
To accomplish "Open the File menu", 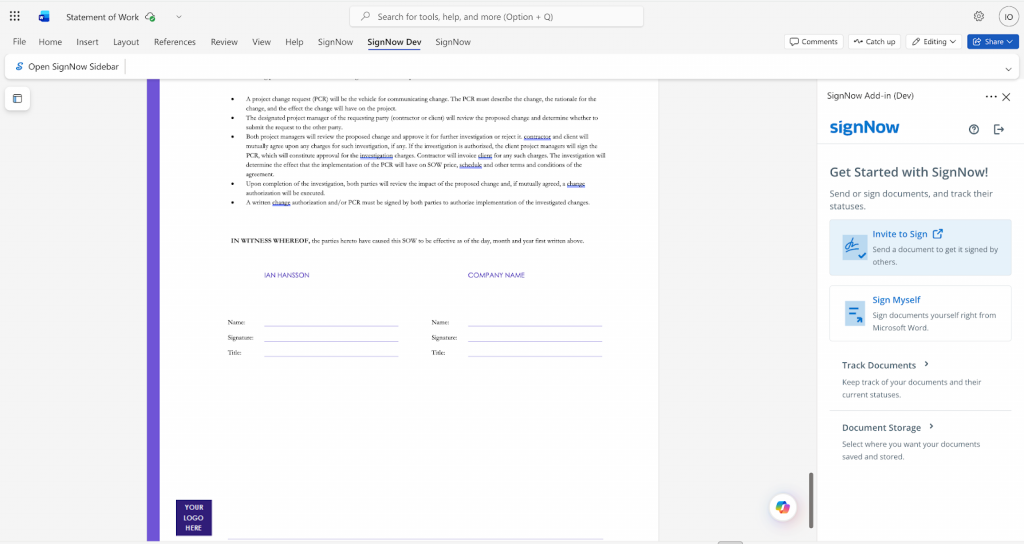I will click(x=20, y=42).
